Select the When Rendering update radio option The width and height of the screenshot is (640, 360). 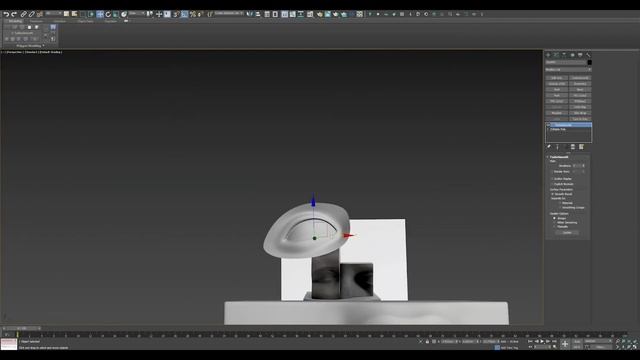pos(554,222)
